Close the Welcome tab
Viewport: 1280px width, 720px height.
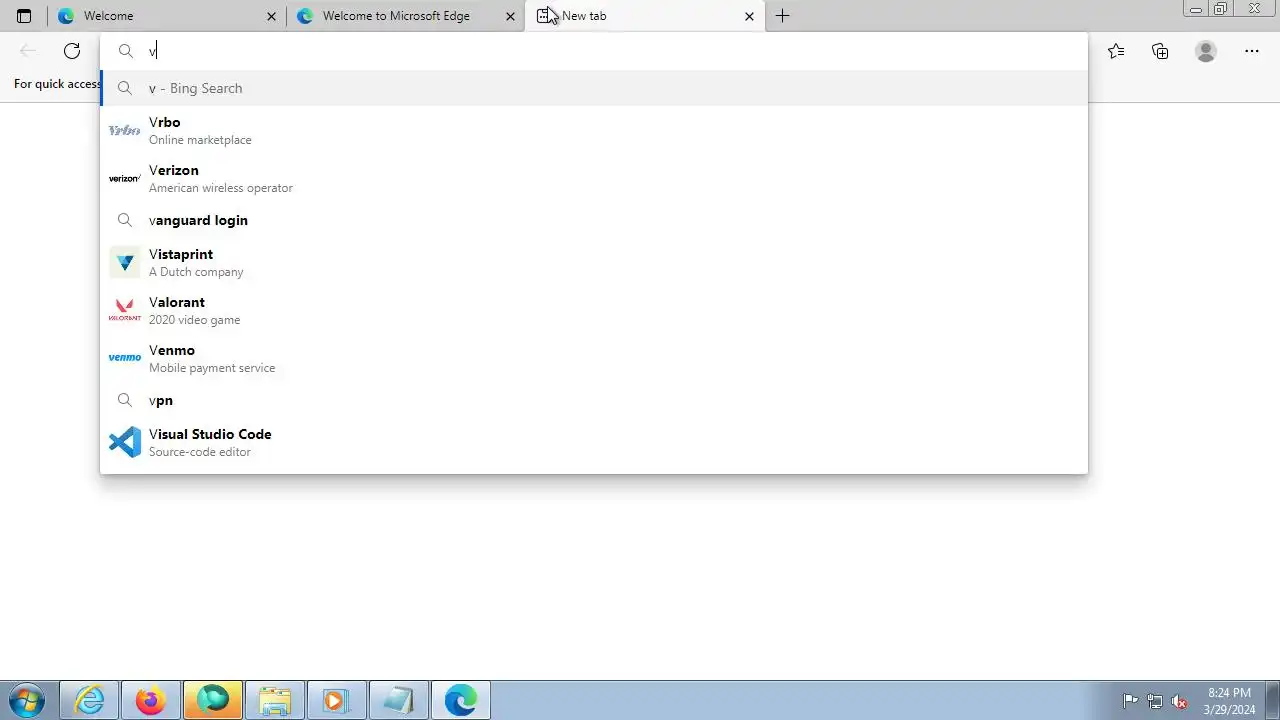pyautogui.click(x=272, y=16)
